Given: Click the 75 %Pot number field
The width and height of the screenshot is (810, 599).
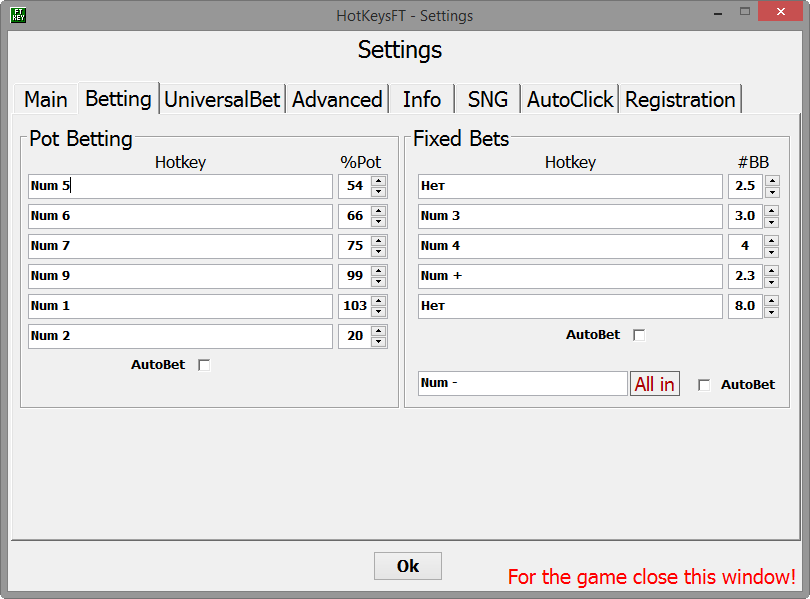Looking at the screenshot, I should coord(354,246).
